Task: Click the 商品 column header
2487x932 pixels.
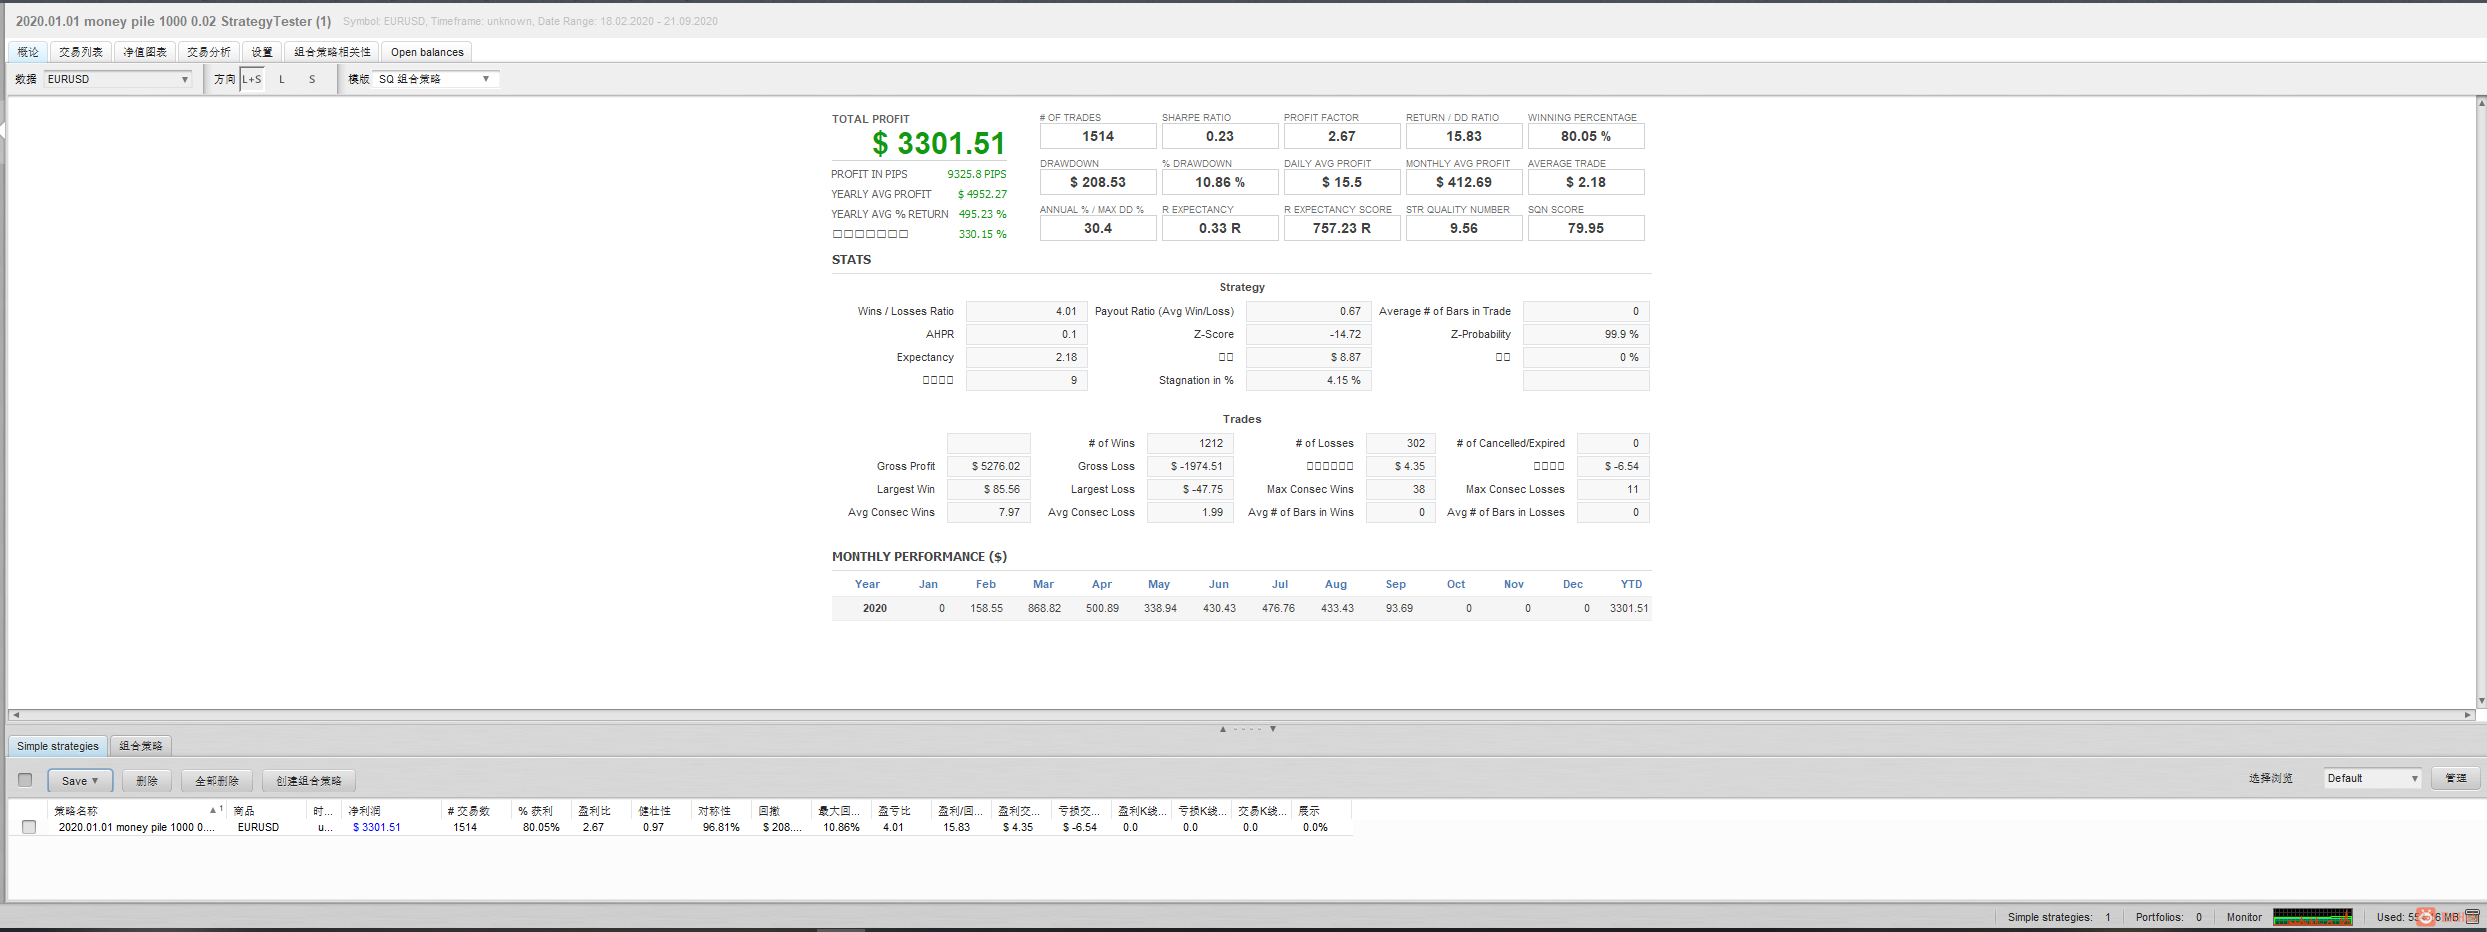Action: pyautogui.click(x=267, y=811)
